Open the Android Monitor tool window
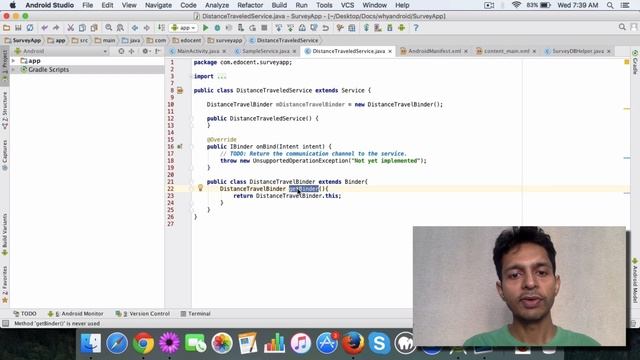Screen dimensions: 640x360 tap(76, 313)
